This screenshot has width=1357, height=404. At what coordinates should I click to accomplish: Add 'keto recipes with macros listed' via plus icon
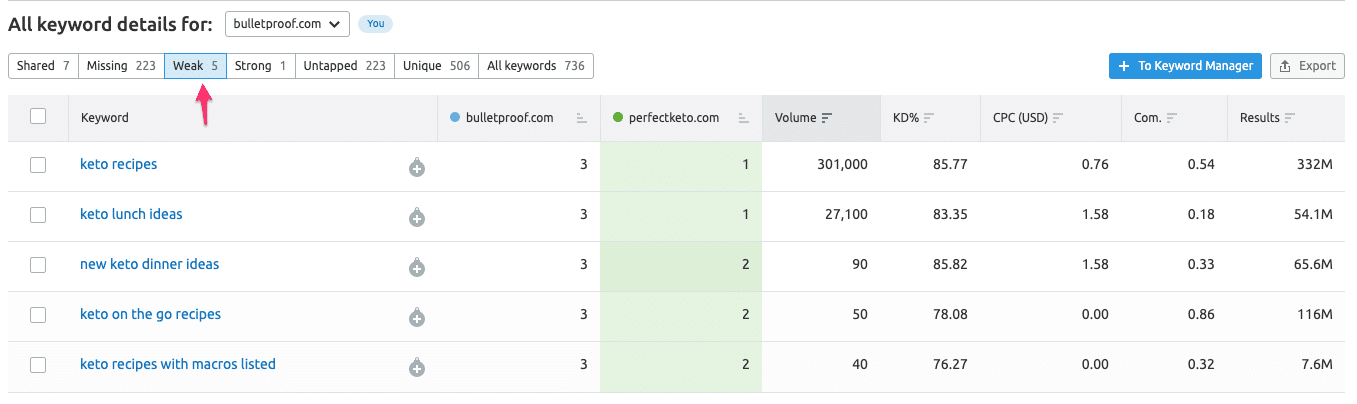click(x=417, y=368)
